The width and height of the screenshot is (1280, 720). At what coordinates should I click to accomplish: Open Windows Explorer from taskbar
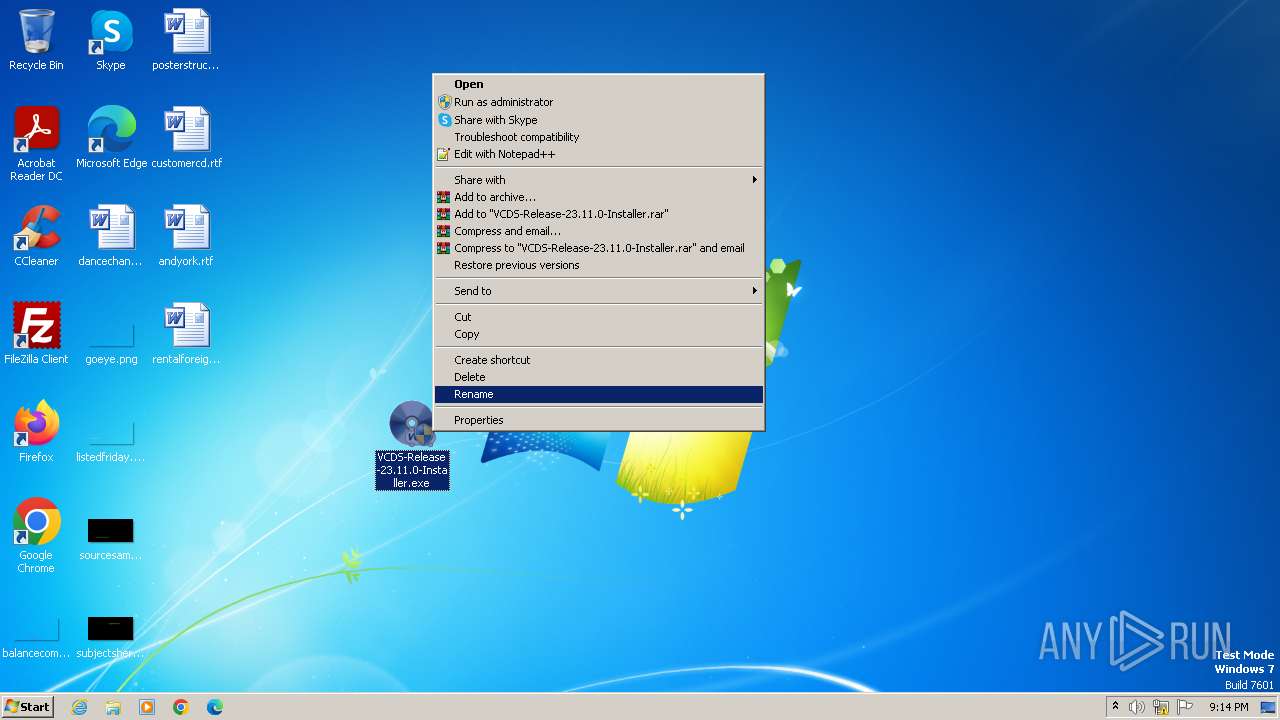point(113,707)
